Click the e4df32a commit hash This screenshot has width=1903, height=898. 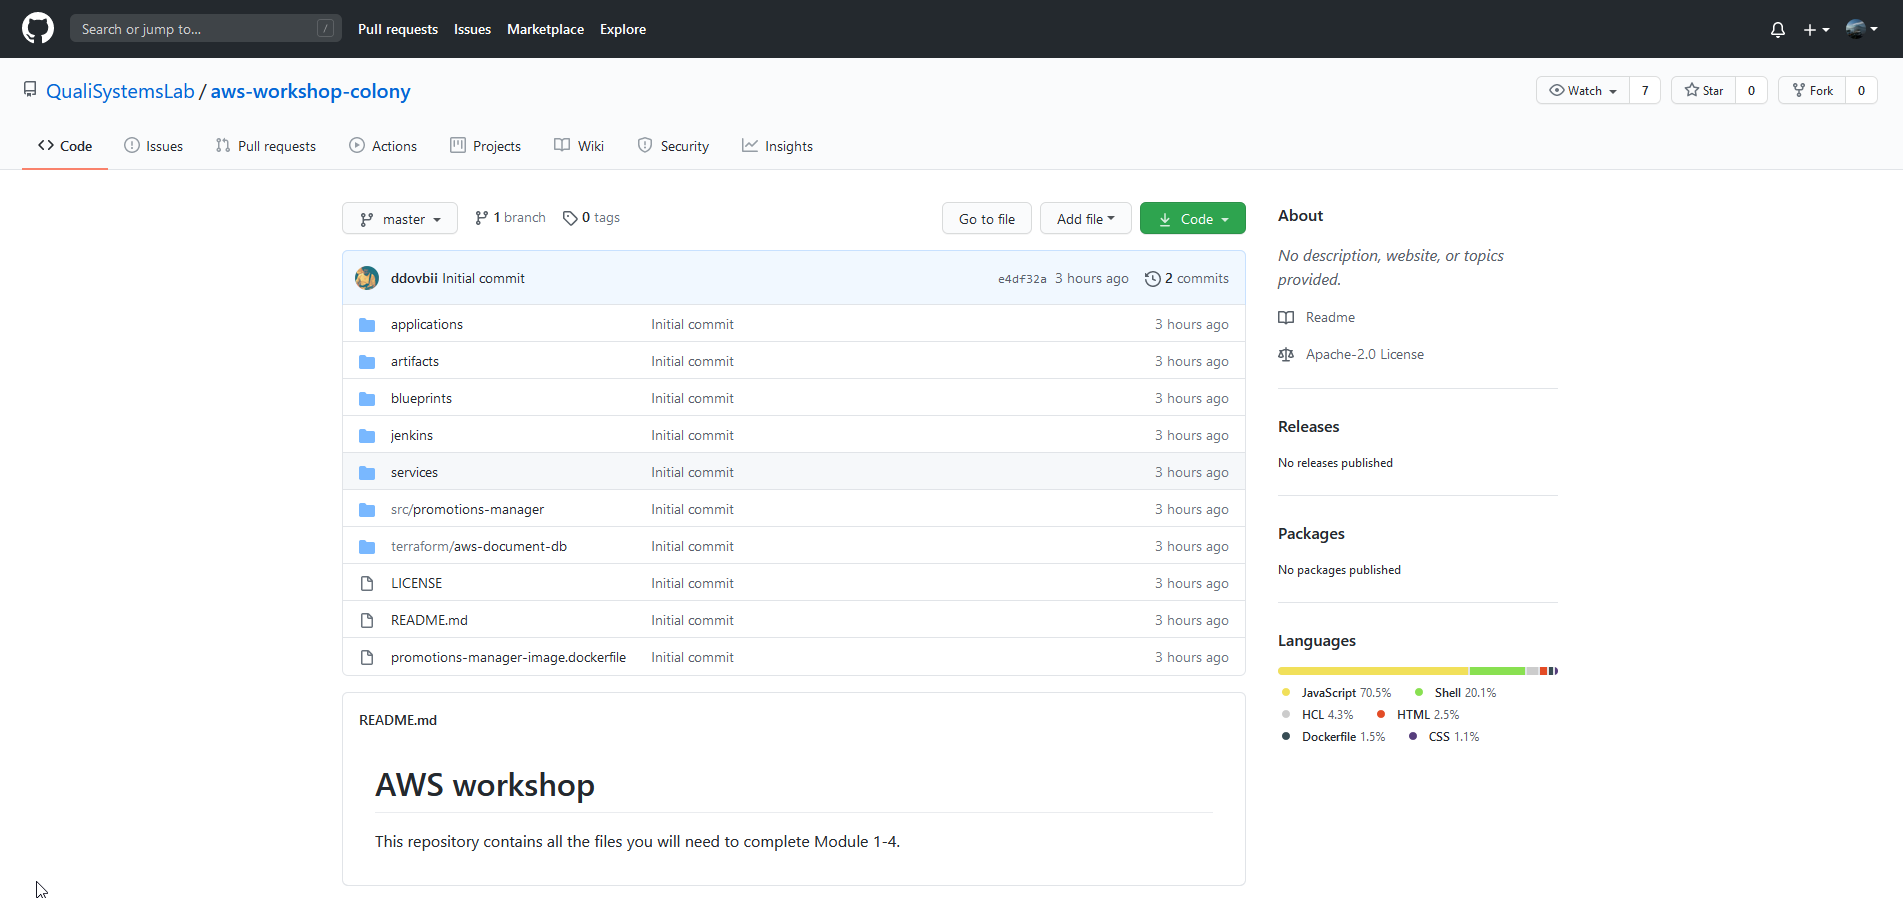click(1022, 279)
